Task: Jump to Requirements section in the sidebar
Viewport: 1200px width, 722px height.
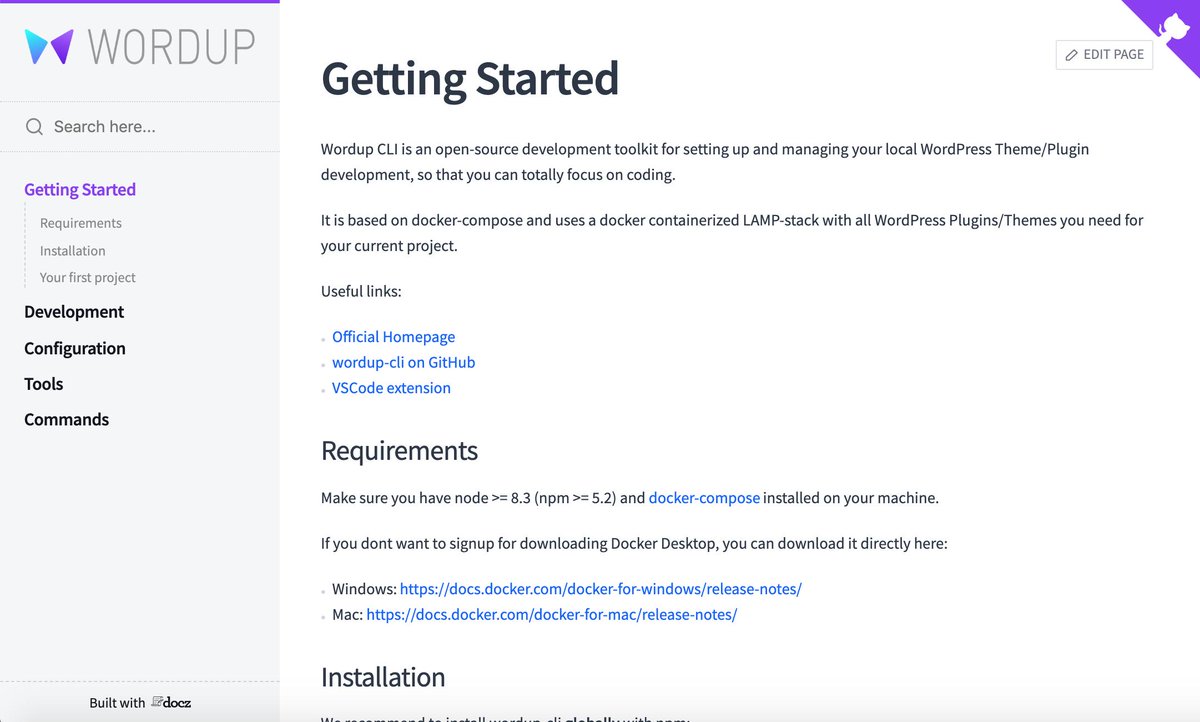Action: [81, 223]
